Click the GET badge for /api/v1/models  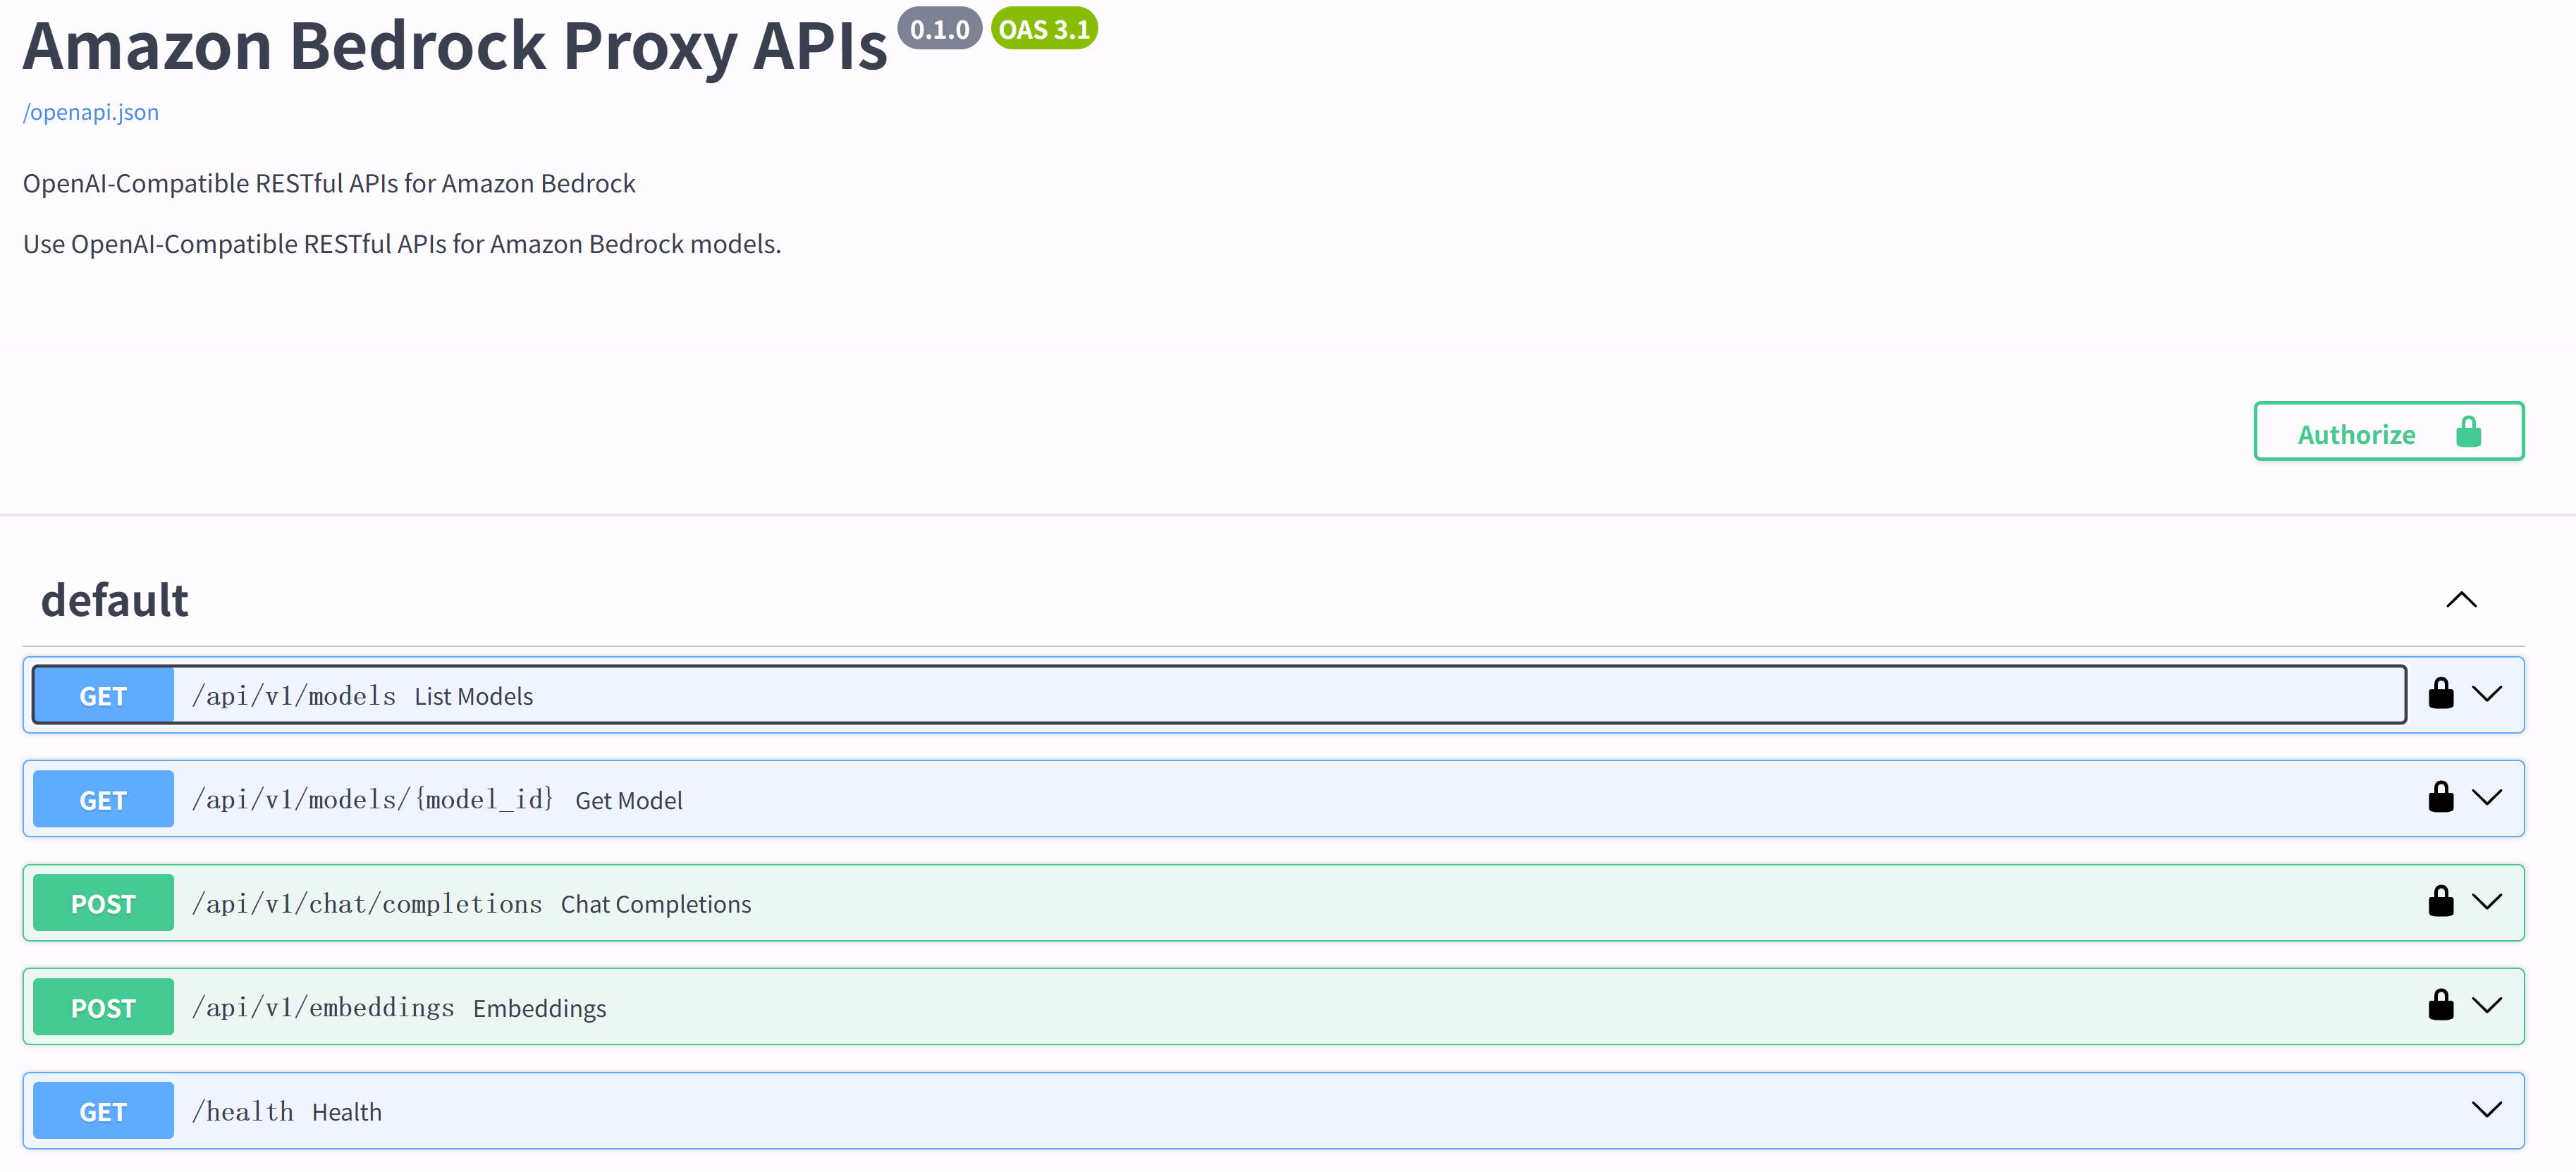pyautogui.click(x=103, y=696)
